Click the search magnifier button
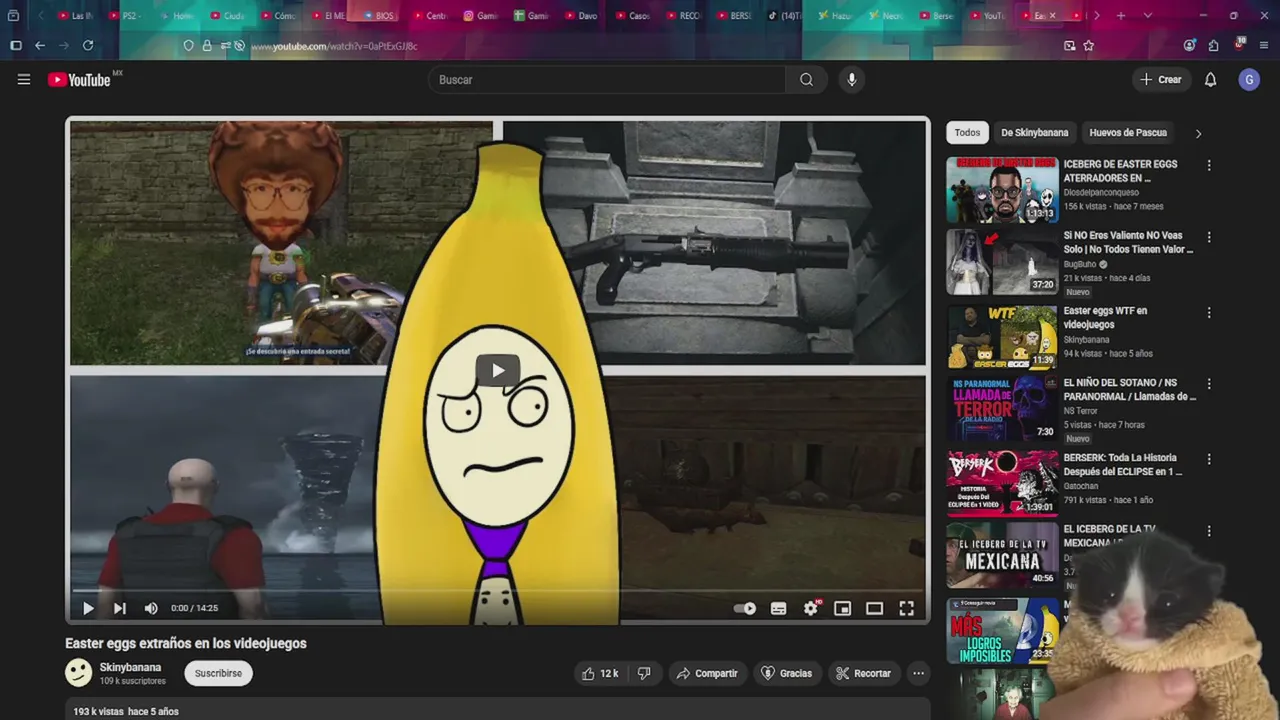This screenshot has width=1280, height=720. pyautogui.click(x=806, y=80)
